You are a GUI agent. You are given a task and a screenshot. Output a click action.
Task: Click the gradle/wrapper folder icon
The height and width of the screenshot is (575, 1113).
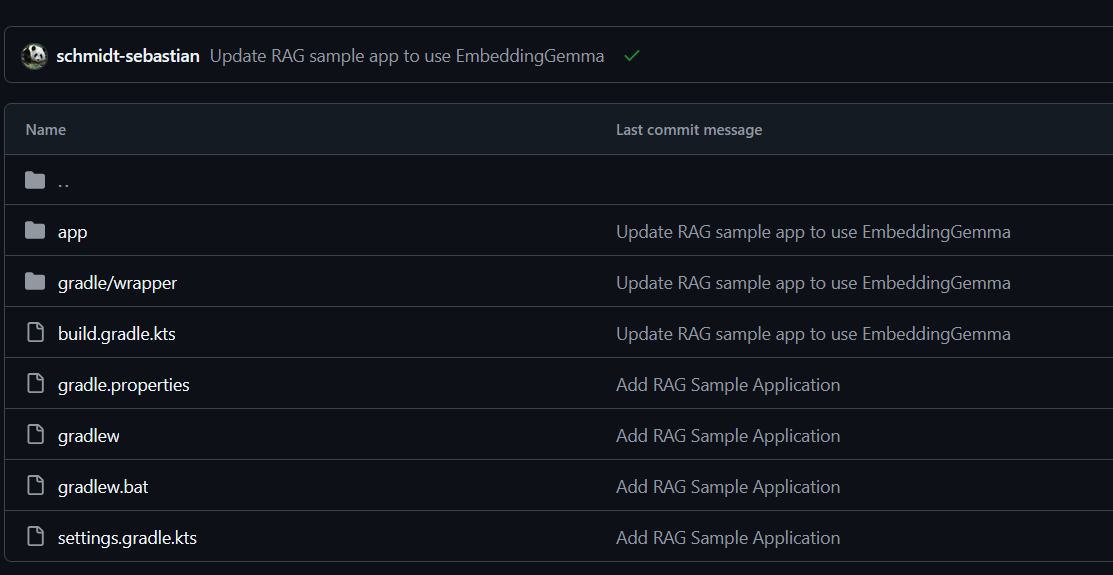[36, 282]
